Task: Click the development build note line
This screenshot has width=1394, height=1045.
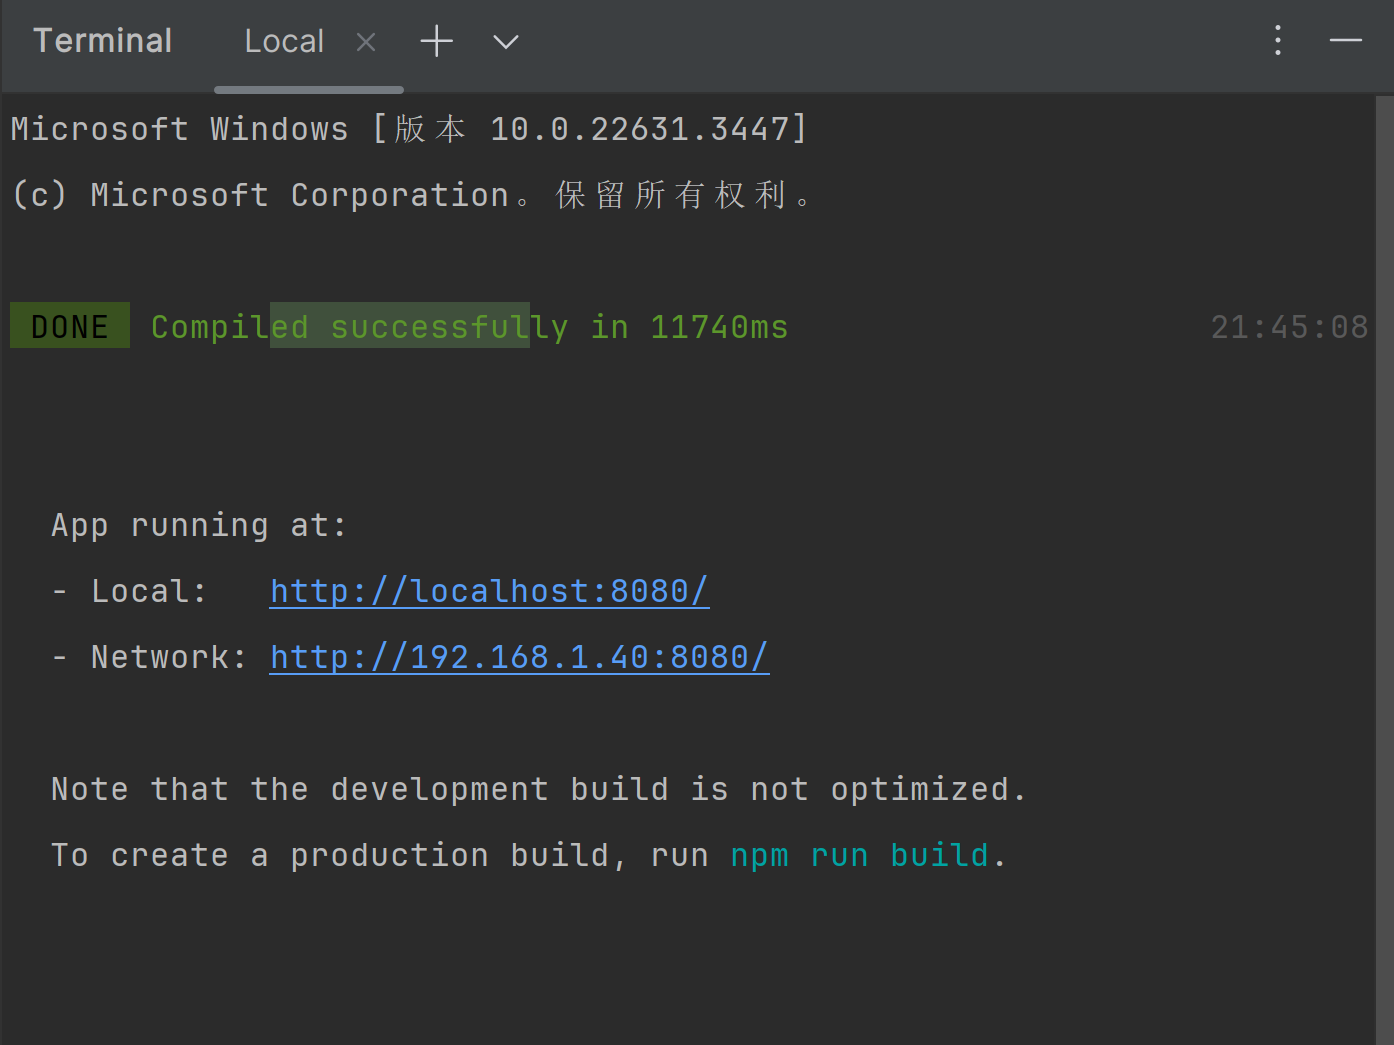Action: pos(538,789)
